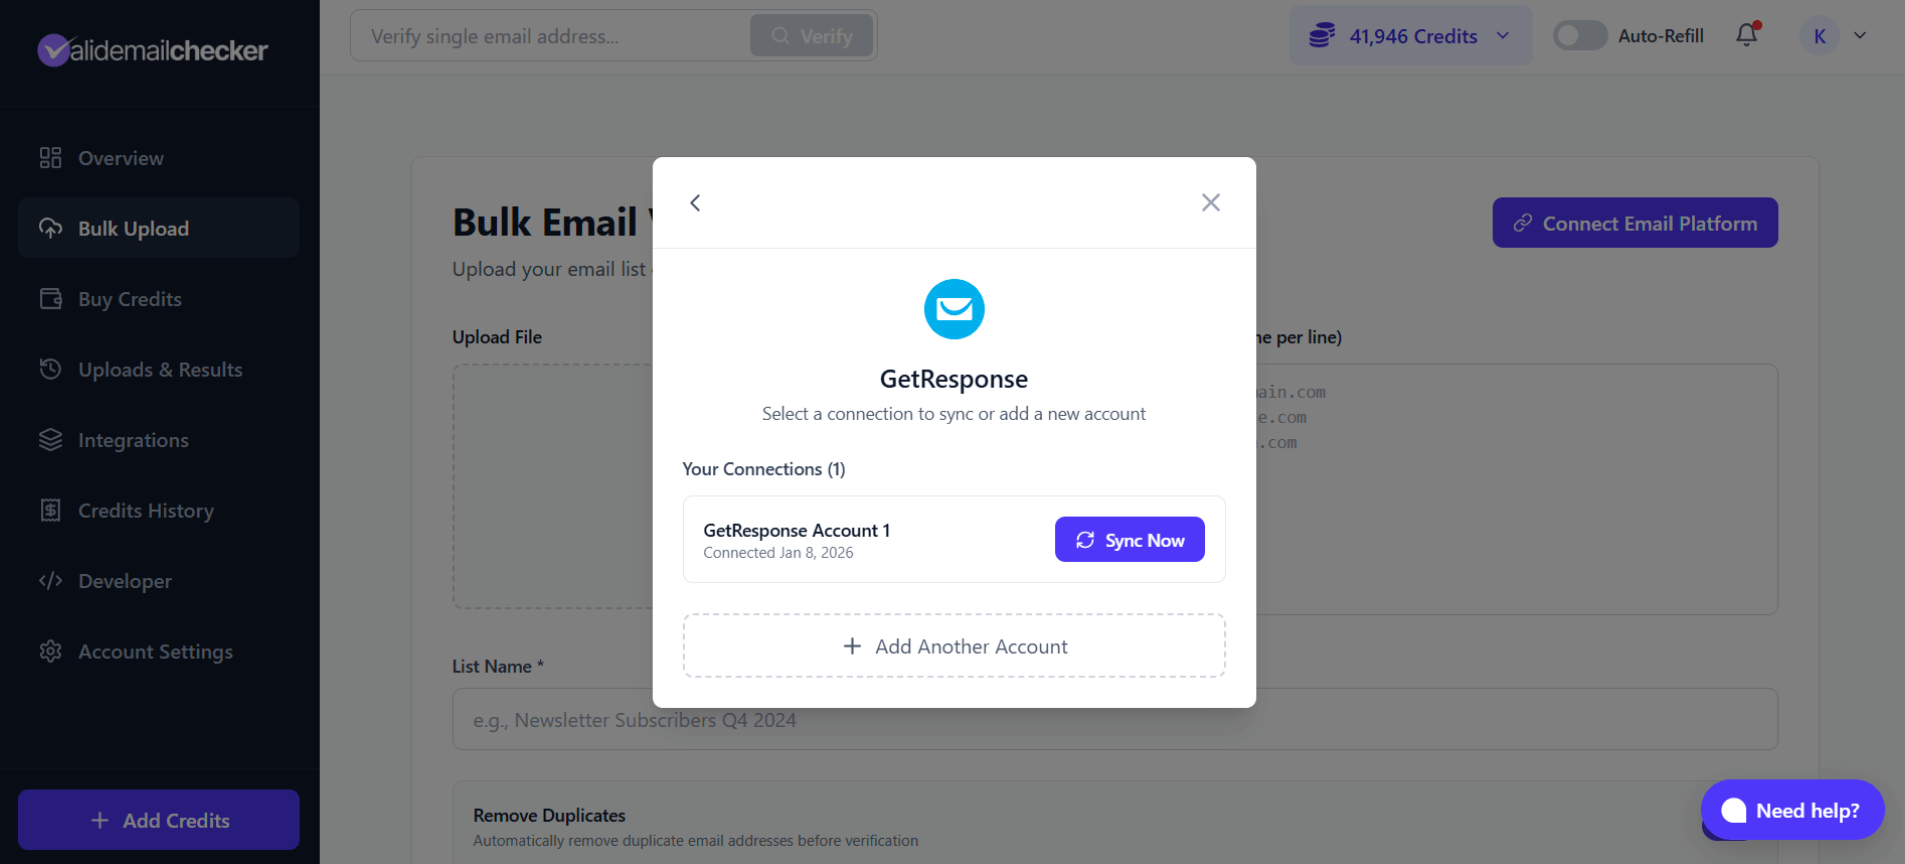This screenshot has width=1905, height=864.
Task: Open Uploads & Results from sidebar
Action: (x=160, y=369)
